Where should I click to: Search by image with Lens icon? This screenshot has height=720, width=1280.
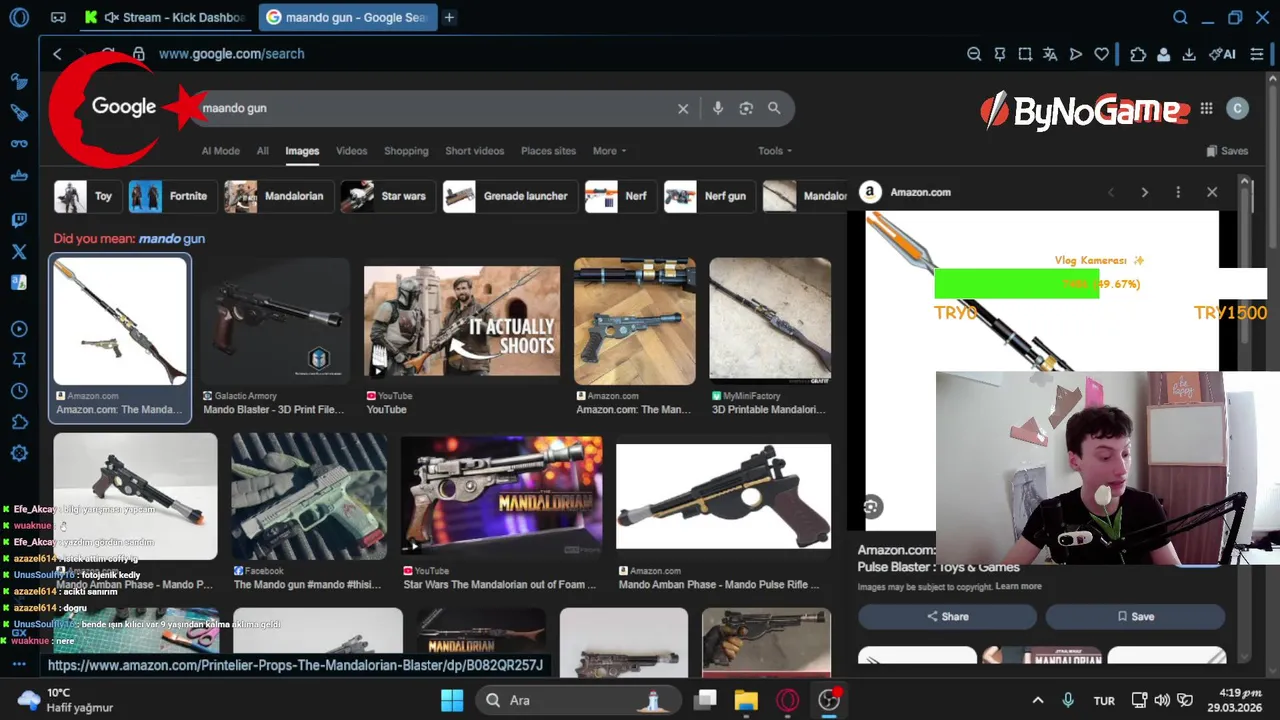tap(746, 108)
